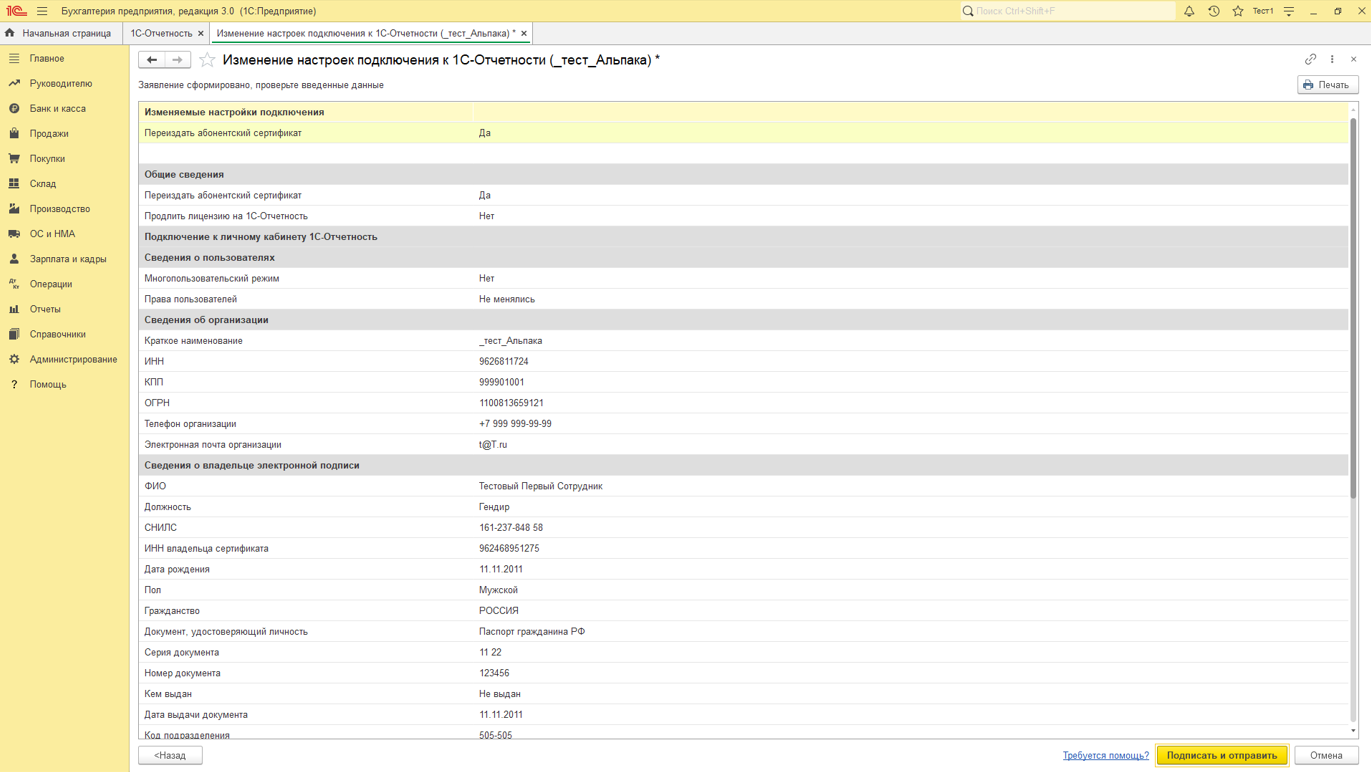Select Права пользователей Не менялись
Viewport: 1371px width, 772px height.
coord(507,299)
